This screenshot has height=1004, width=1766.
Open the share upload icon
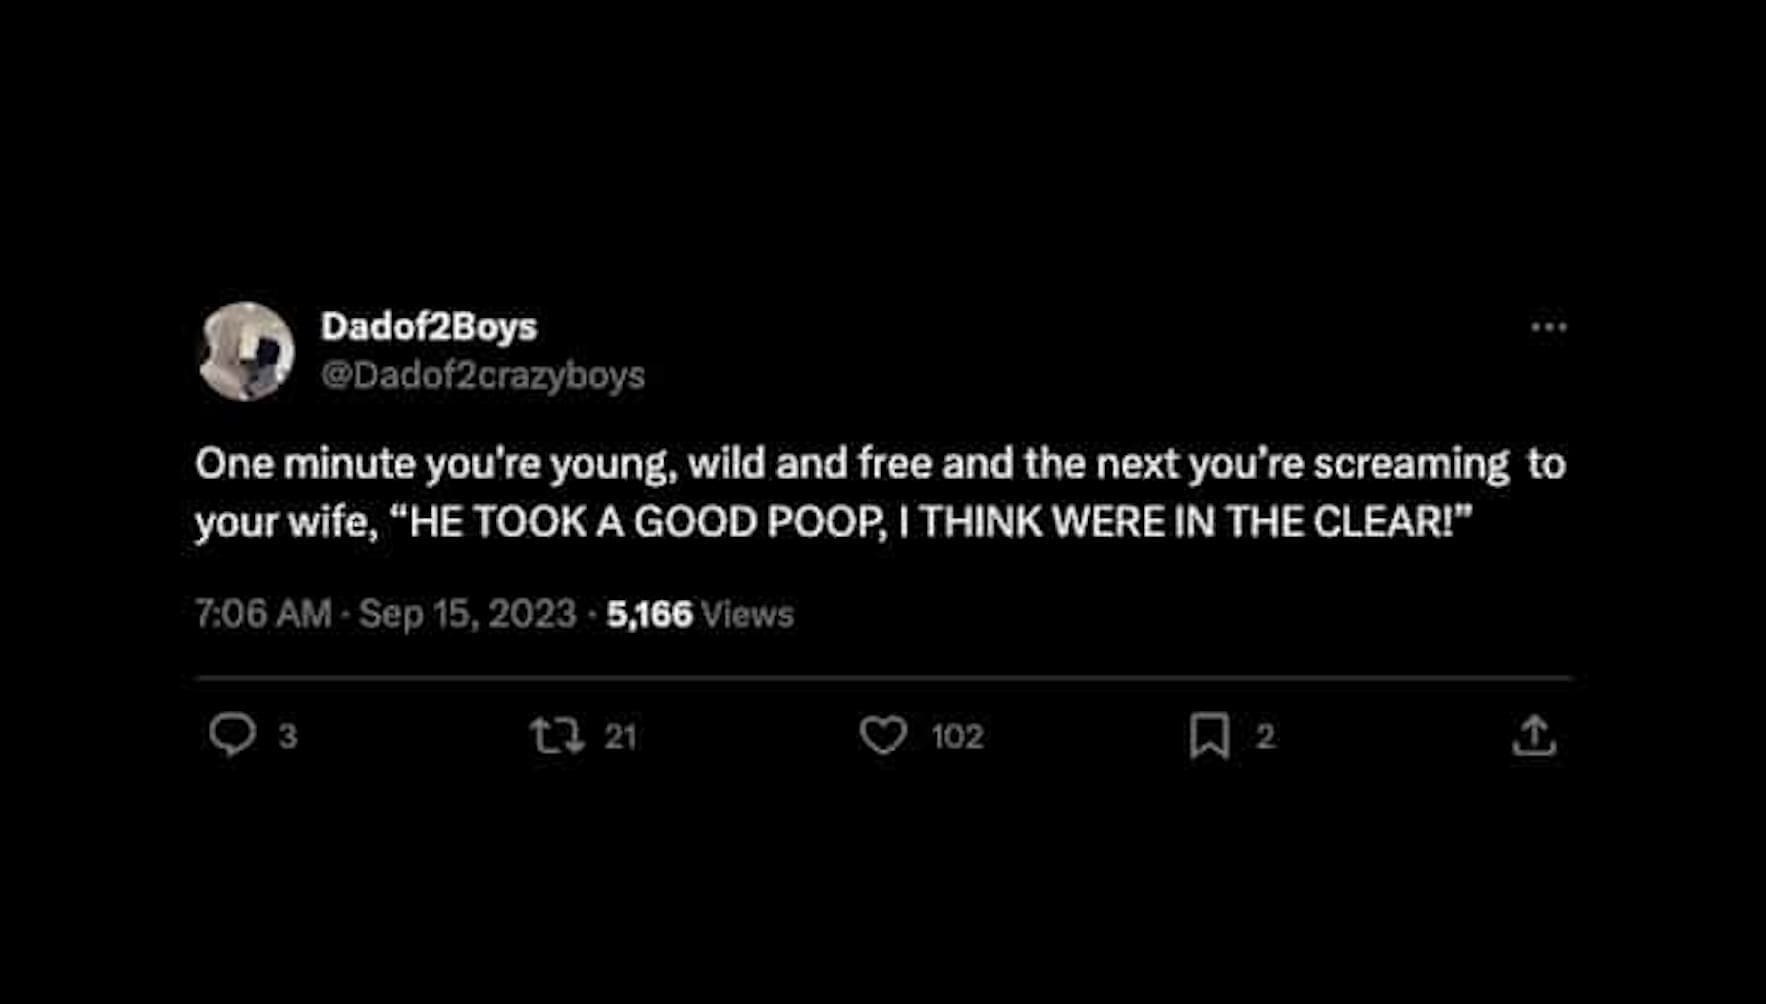coord(1534,736)
